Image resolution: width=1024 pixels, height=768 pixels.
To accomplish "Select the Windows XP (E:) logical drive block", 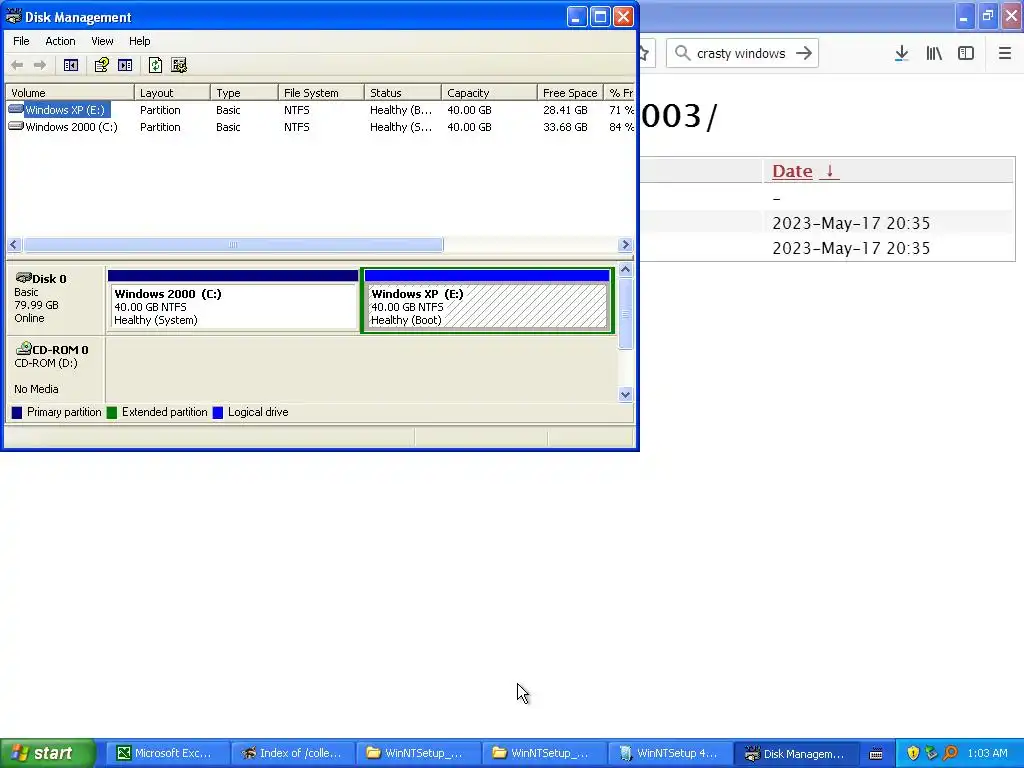I will [x=487, y=301].
